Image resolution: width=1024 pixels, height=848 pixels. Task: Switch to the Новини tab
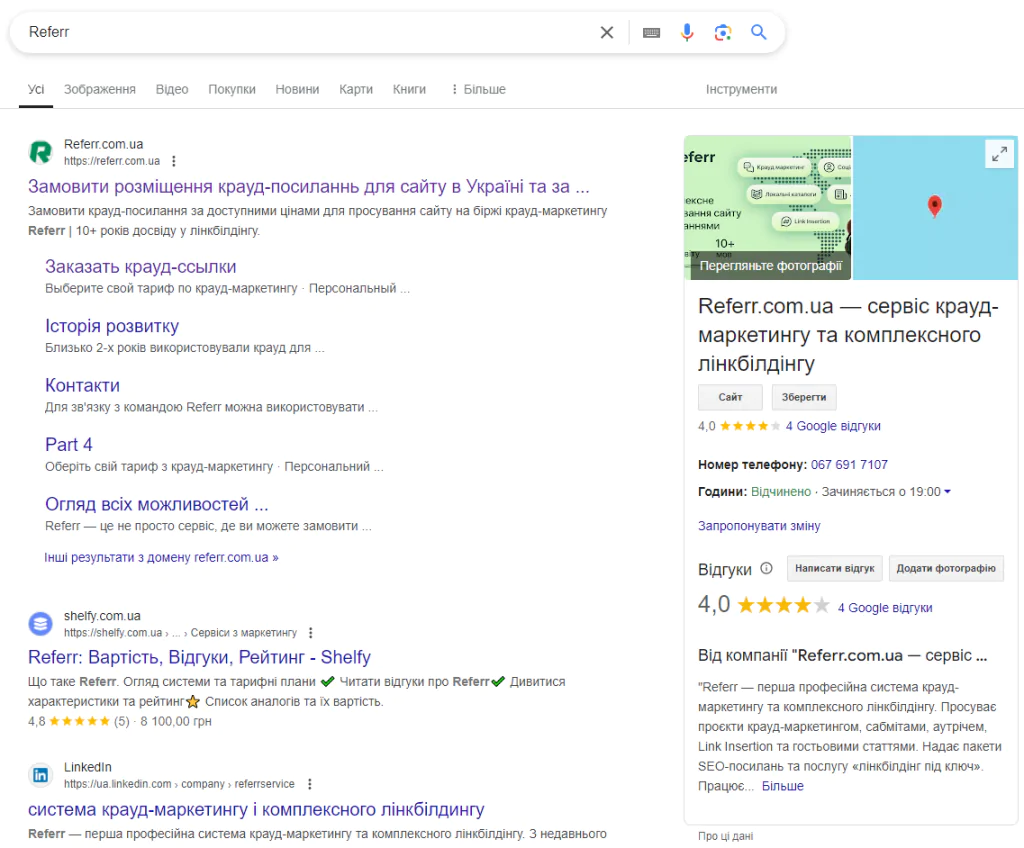click(x=297, y=89)
